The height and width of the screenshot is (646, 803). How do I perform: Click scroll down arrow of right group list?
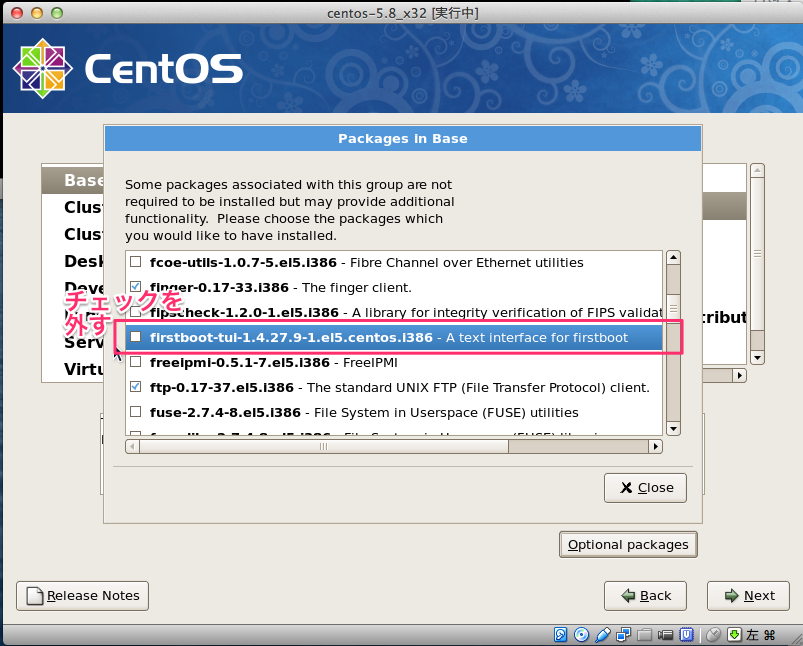click(x=757, y=358)
